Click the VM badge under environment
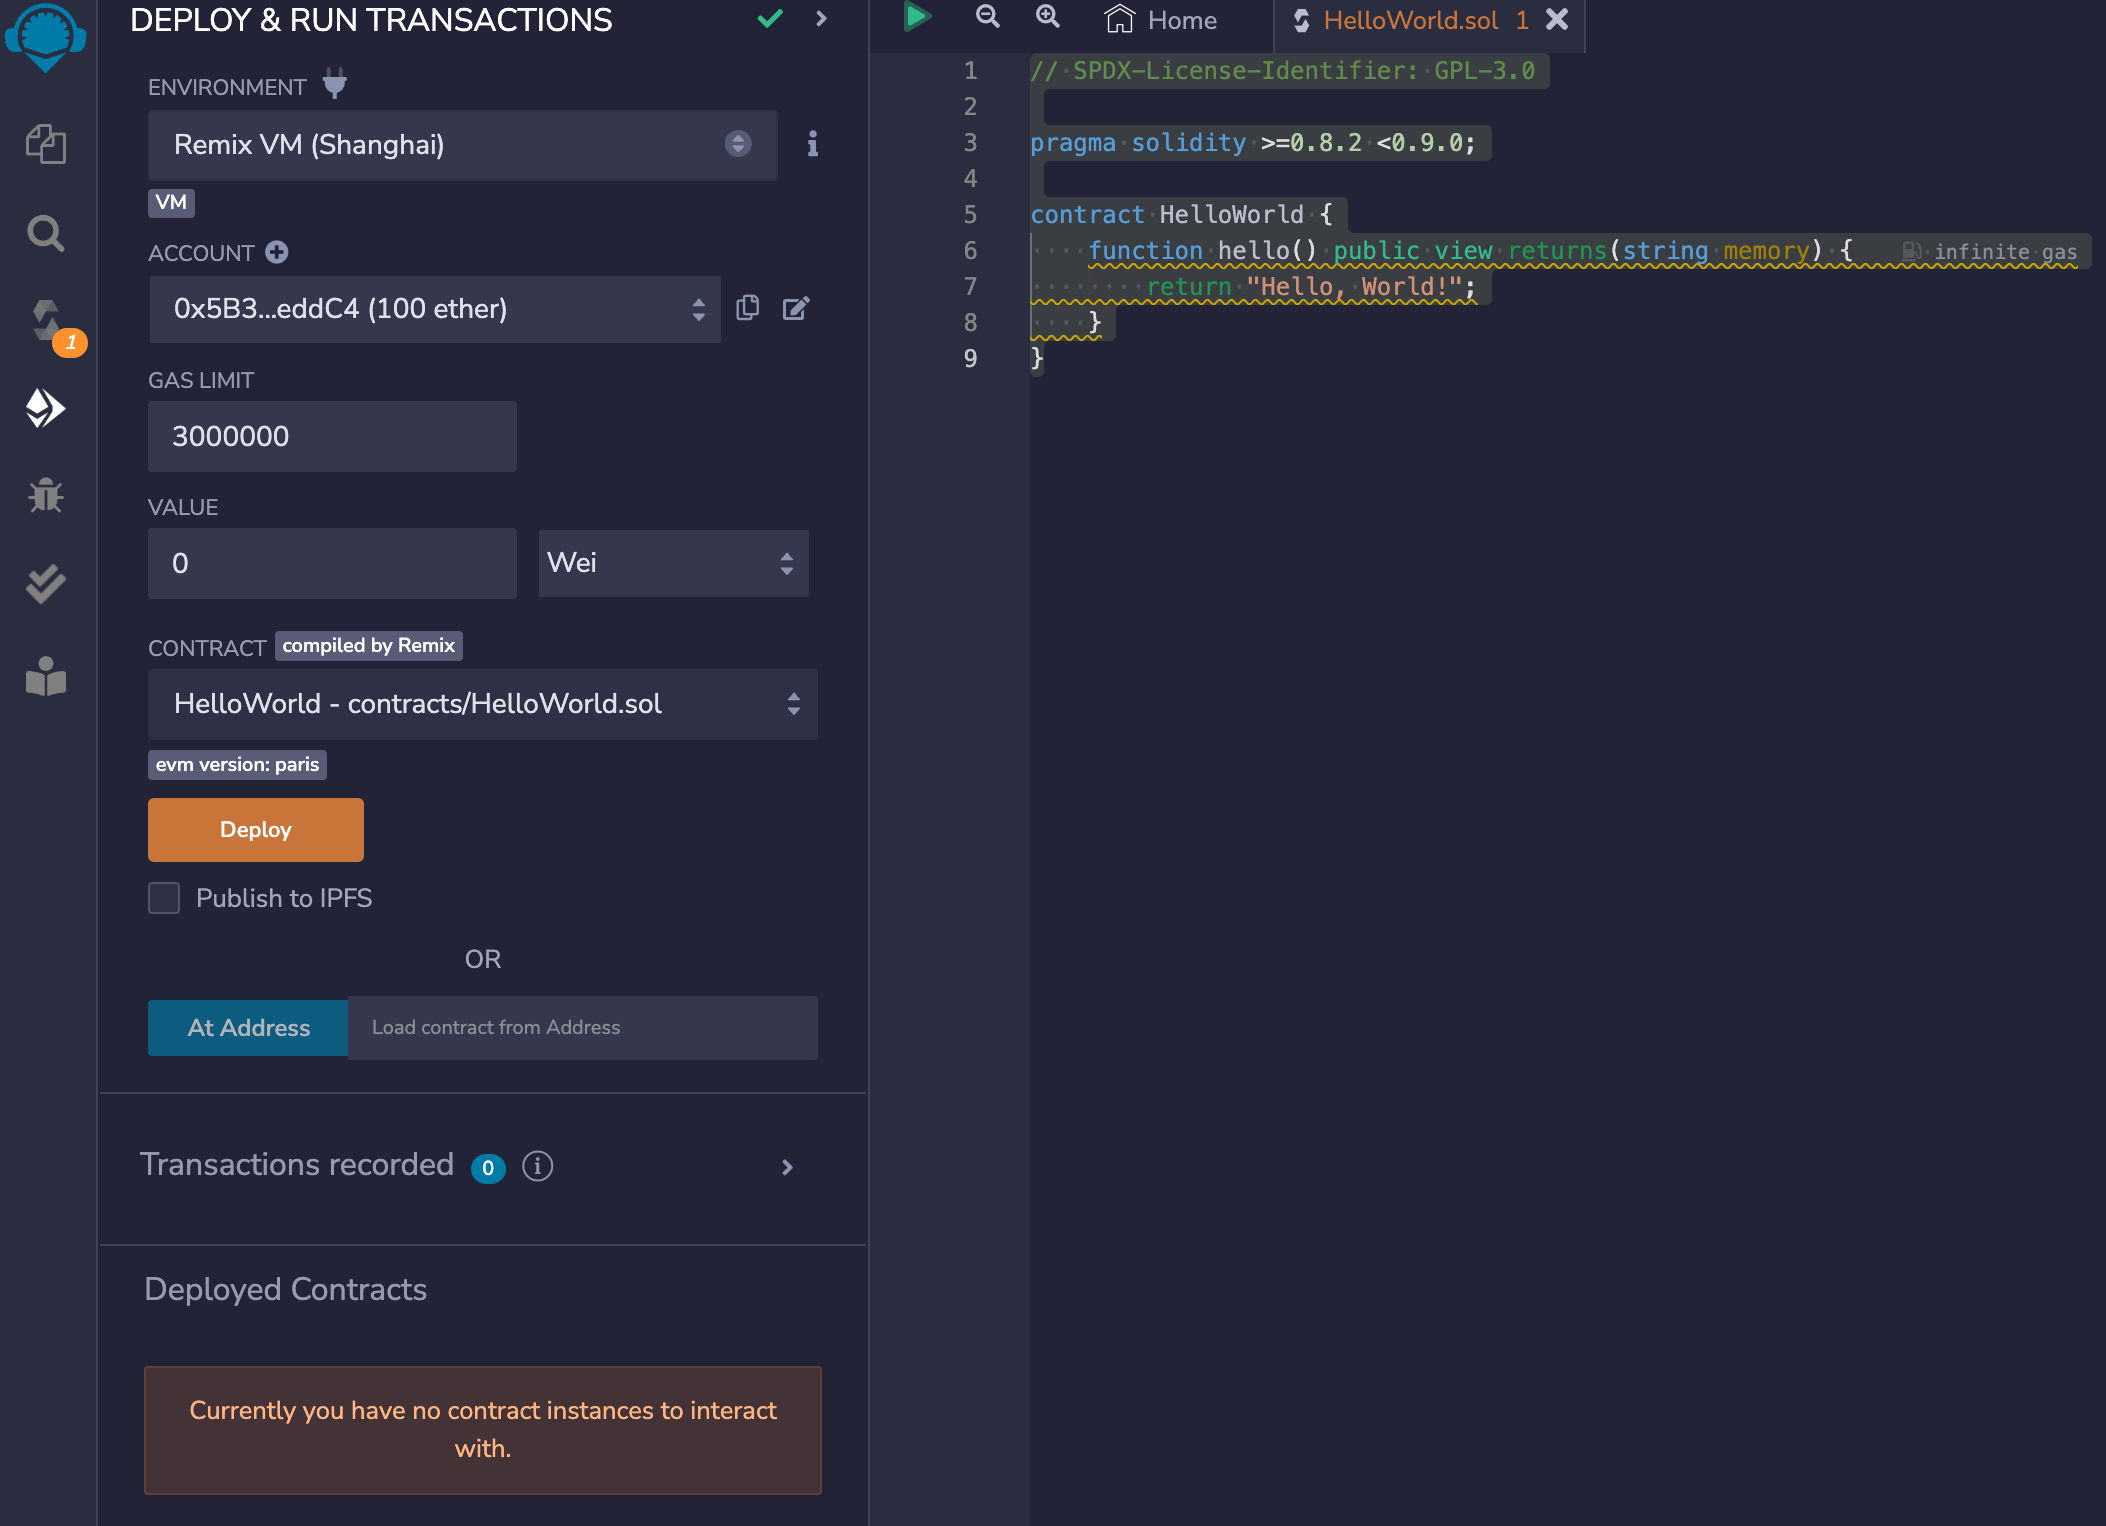This screenshot has height=1526, width=2106. click(x=171, y=203)
